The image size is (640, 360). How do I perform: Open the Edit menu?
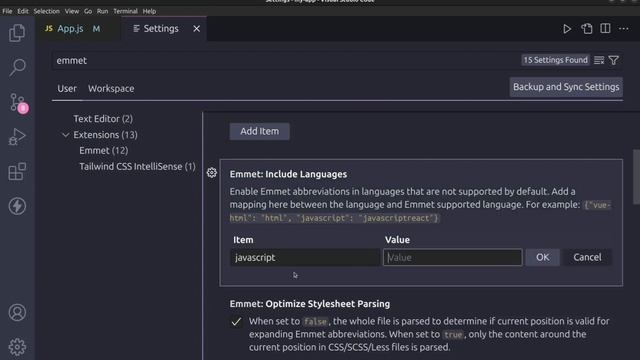point(23,11)
